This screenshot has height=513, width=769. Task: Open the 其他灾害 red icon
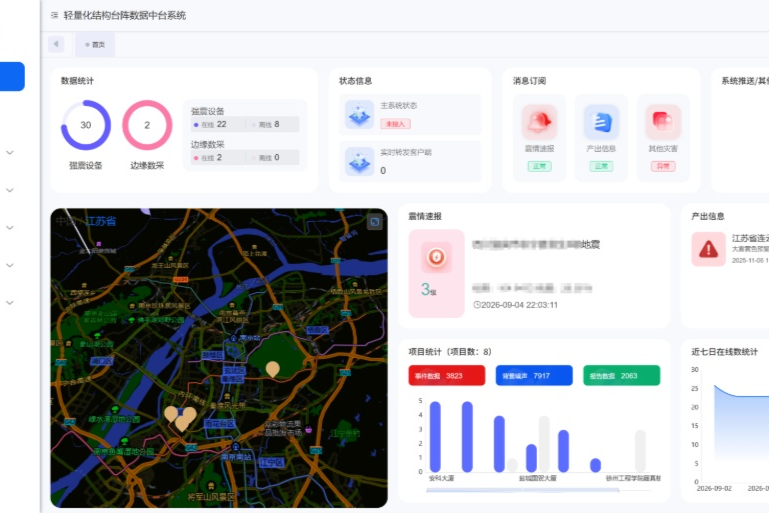point(663,122)
